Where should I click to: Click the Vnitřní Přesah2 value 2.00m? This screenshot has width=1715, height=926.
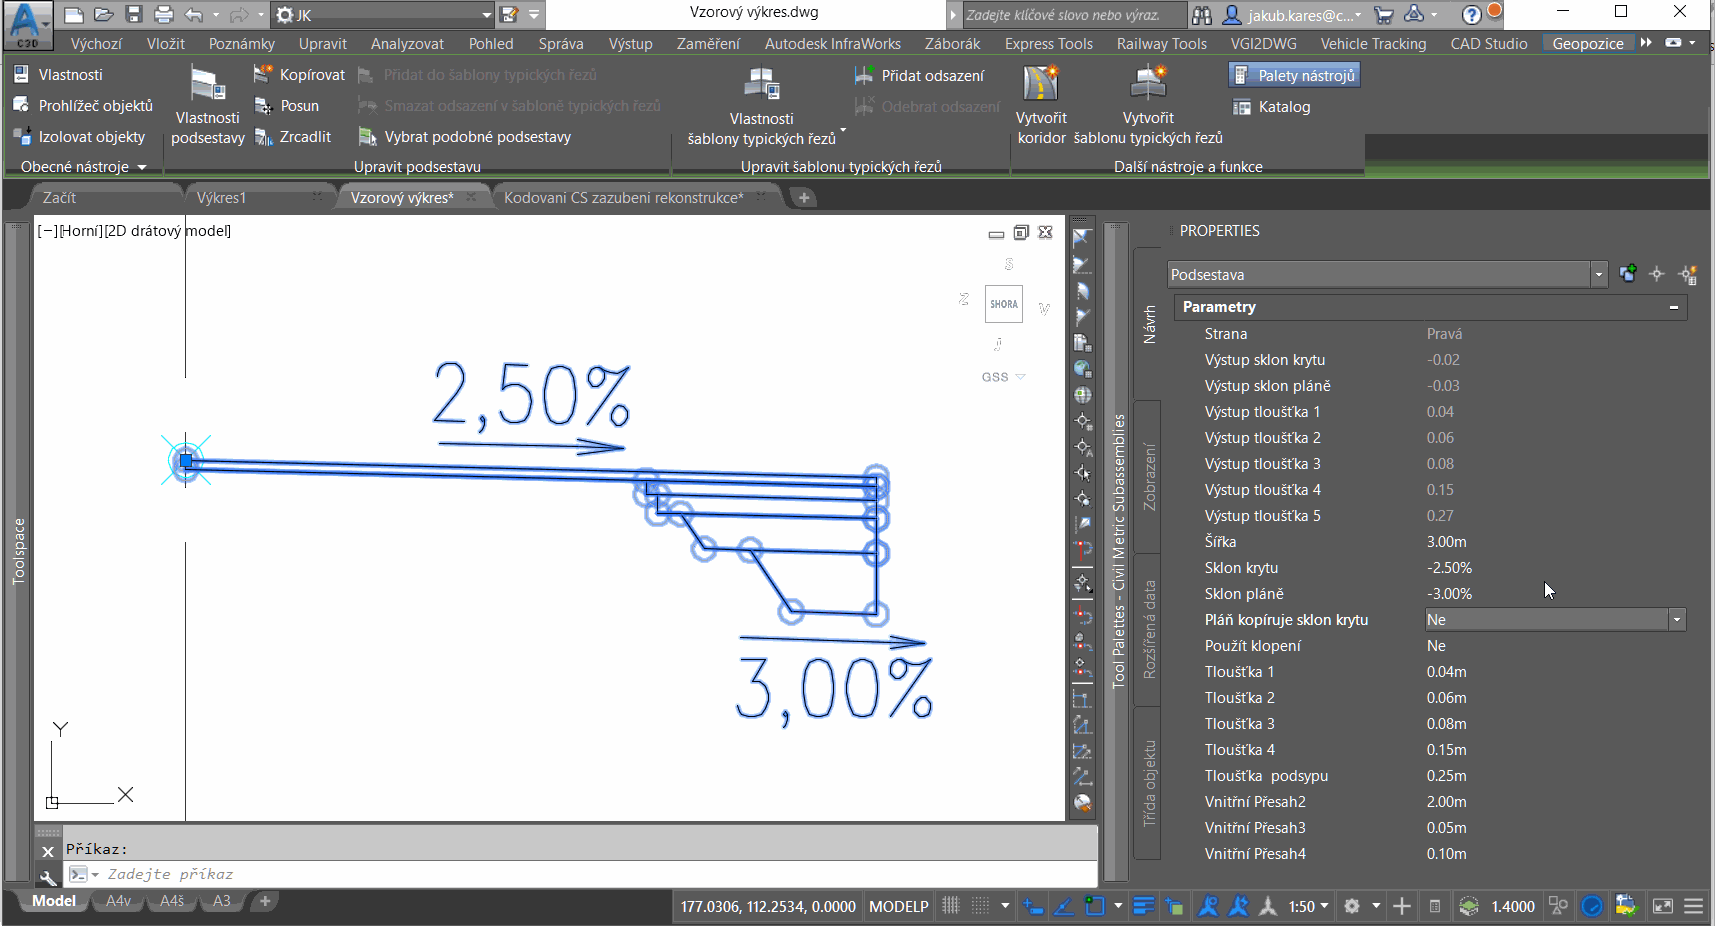coord(1446,802)
